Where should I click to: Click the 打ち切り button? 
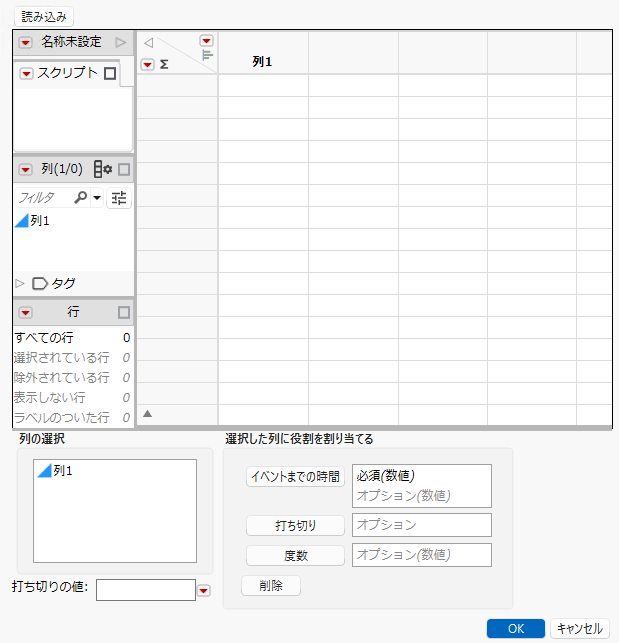pyautogui.click(x=295, y=525)
